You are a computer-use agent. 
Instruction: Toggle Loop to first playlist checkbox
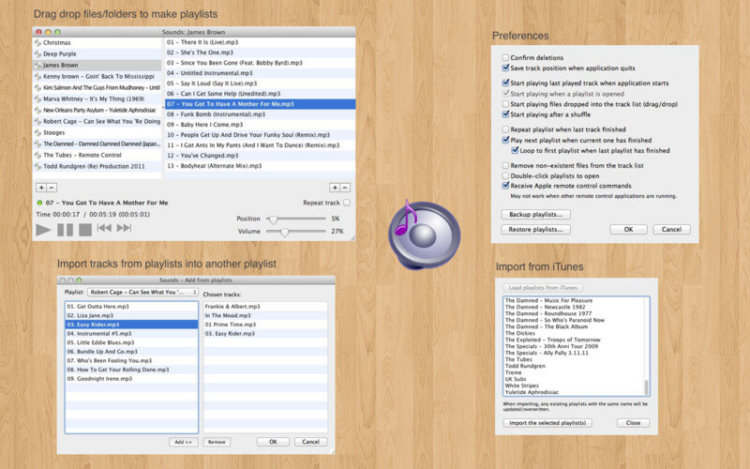[x=515, y=150]
